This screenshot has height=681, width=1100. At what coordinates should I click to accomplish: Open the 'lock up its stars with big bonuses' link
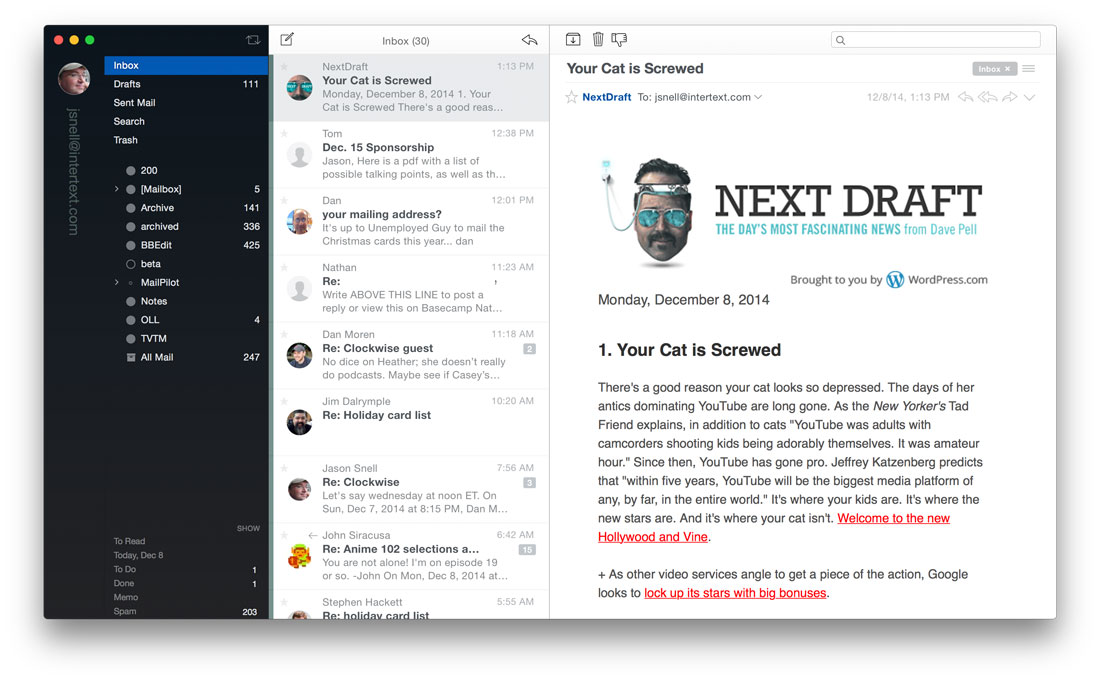pyautogui.click(x=735, y=593)
